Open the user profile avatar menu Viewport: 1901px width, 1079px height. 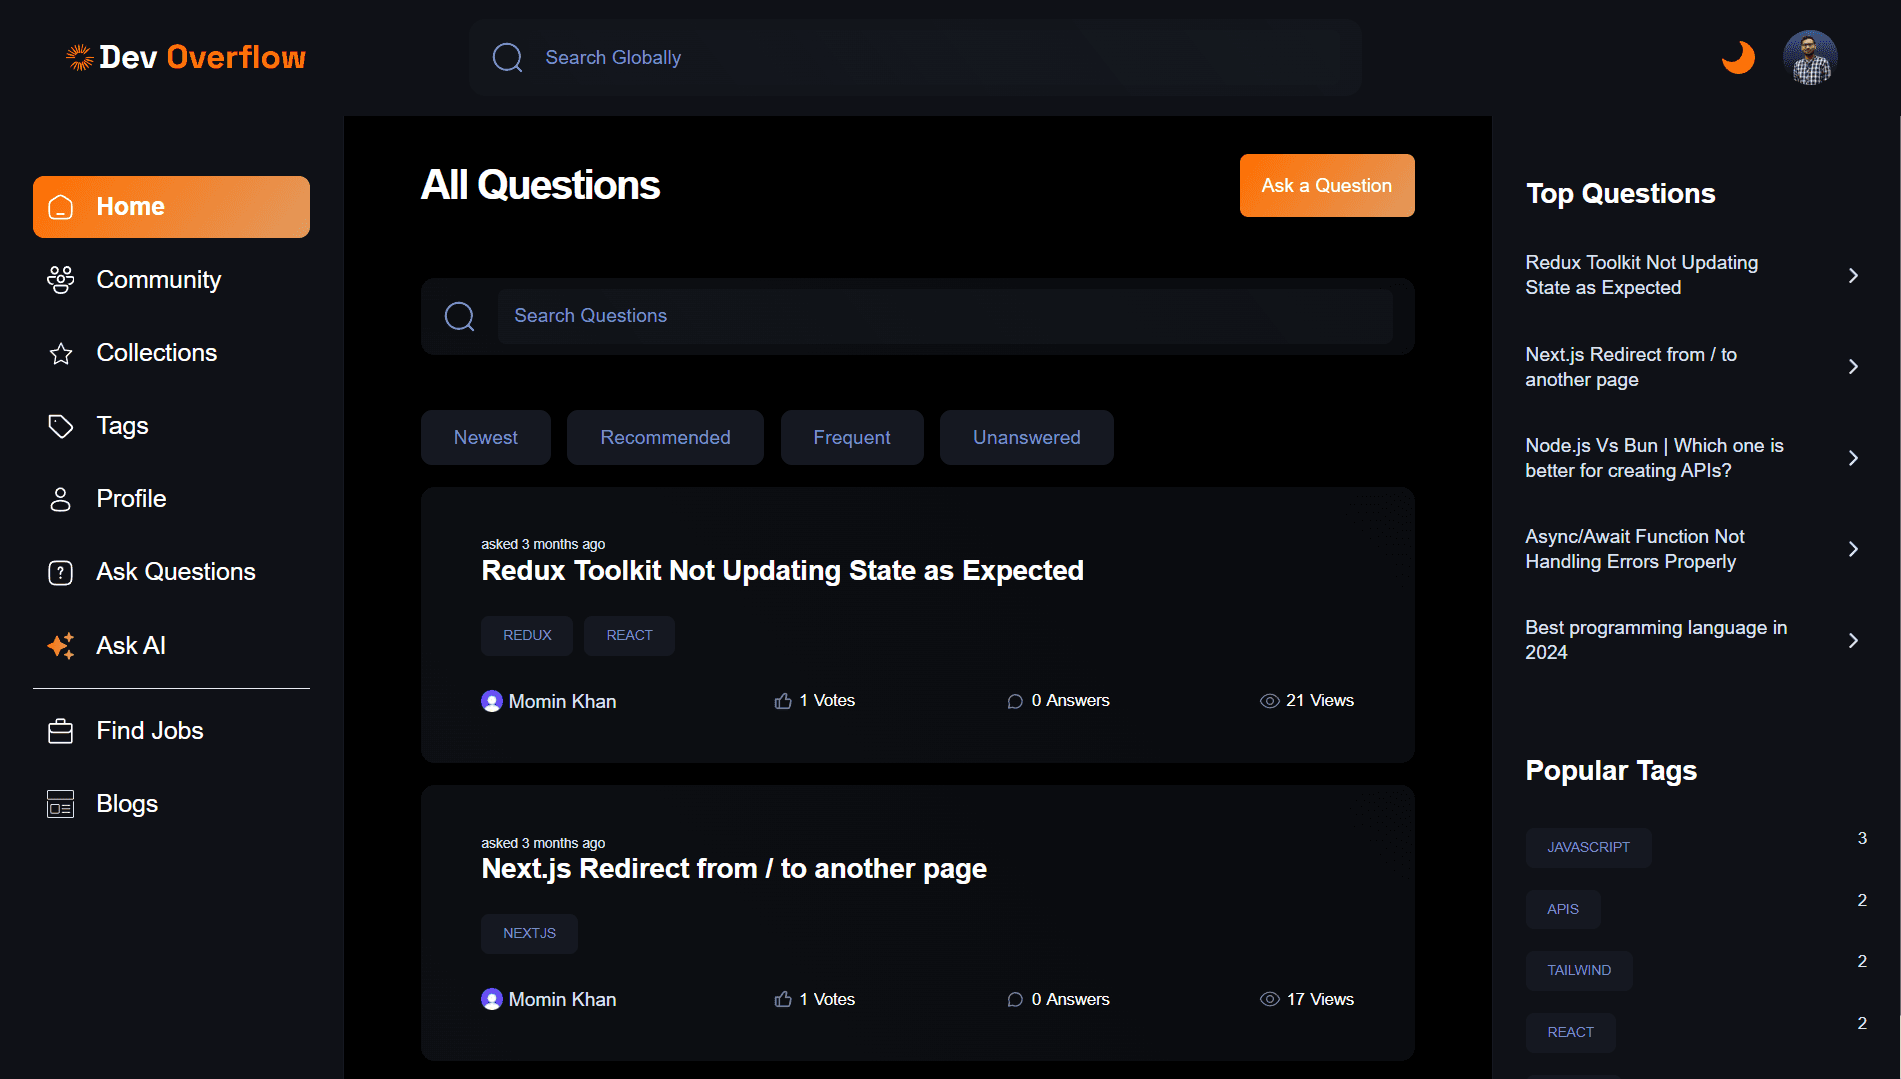pyautogui.click(x=1809, y=57)
